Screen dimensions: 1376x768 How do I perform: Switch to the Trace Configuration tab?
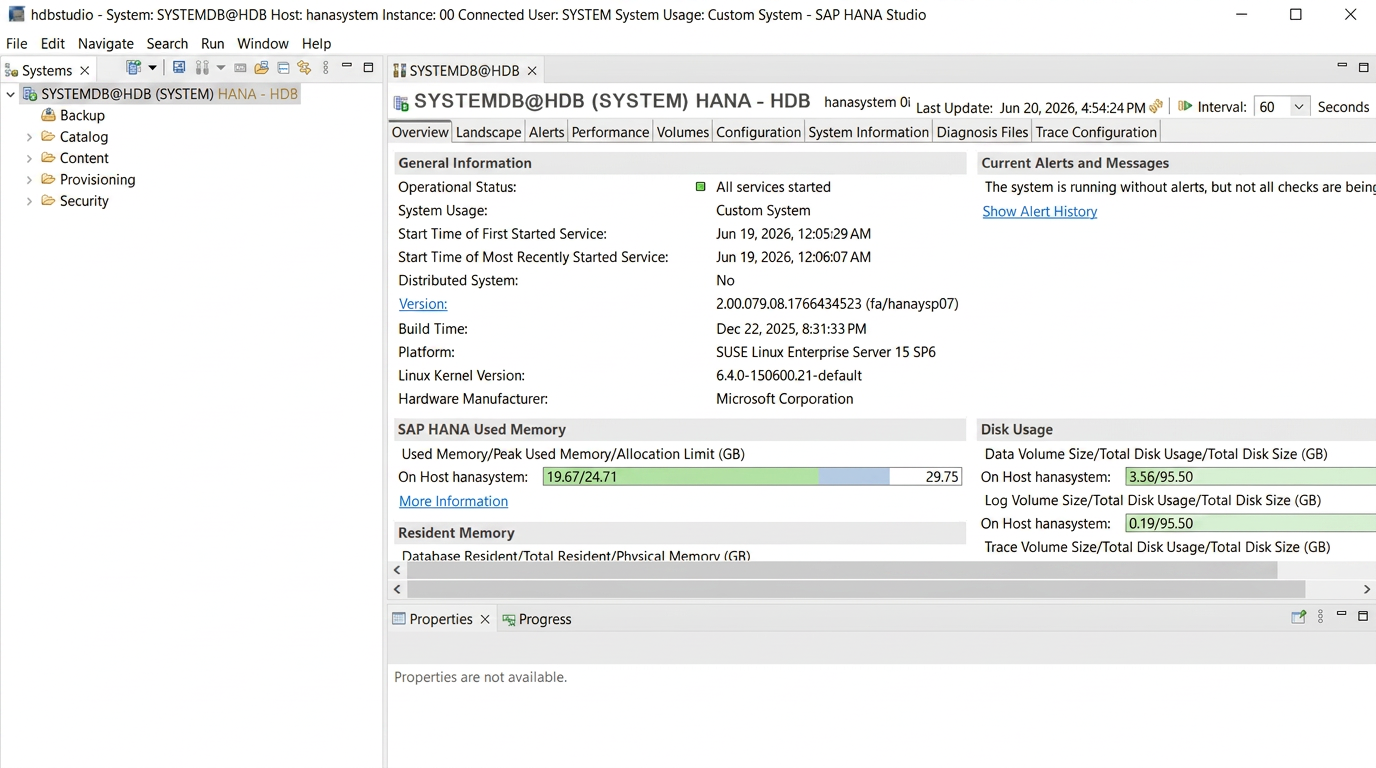(x=1096, y=132)
